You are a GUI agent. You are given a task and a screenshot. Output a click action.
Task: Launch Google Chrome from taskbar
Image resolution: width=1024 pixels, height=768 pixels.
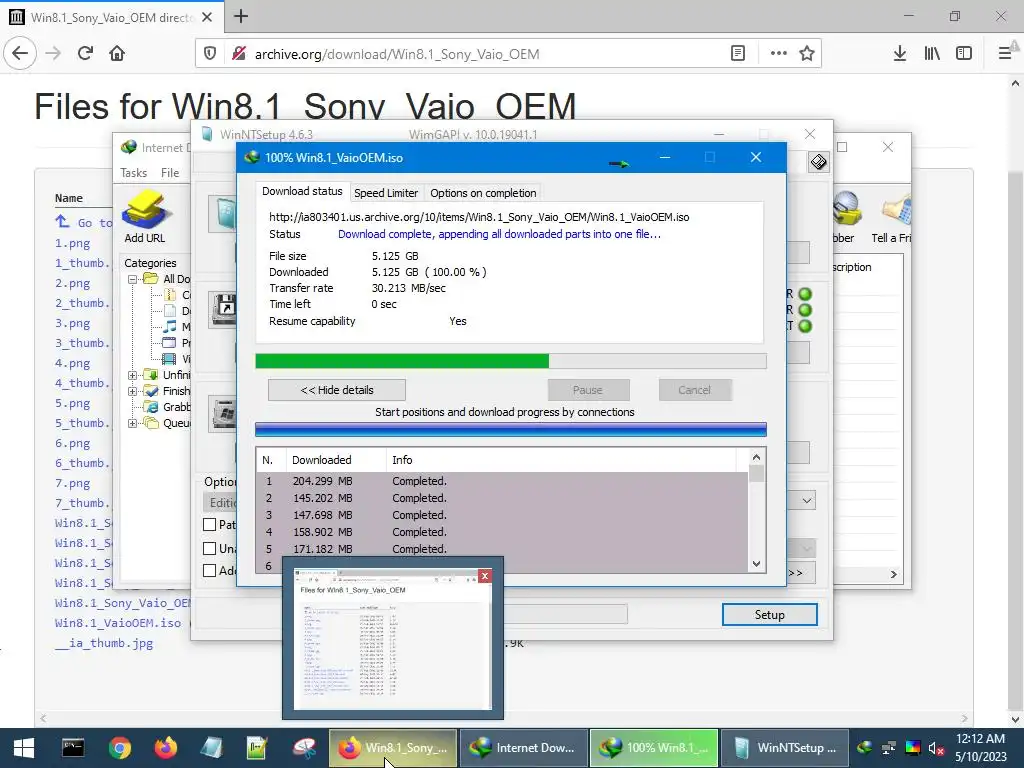coord(120,748)
